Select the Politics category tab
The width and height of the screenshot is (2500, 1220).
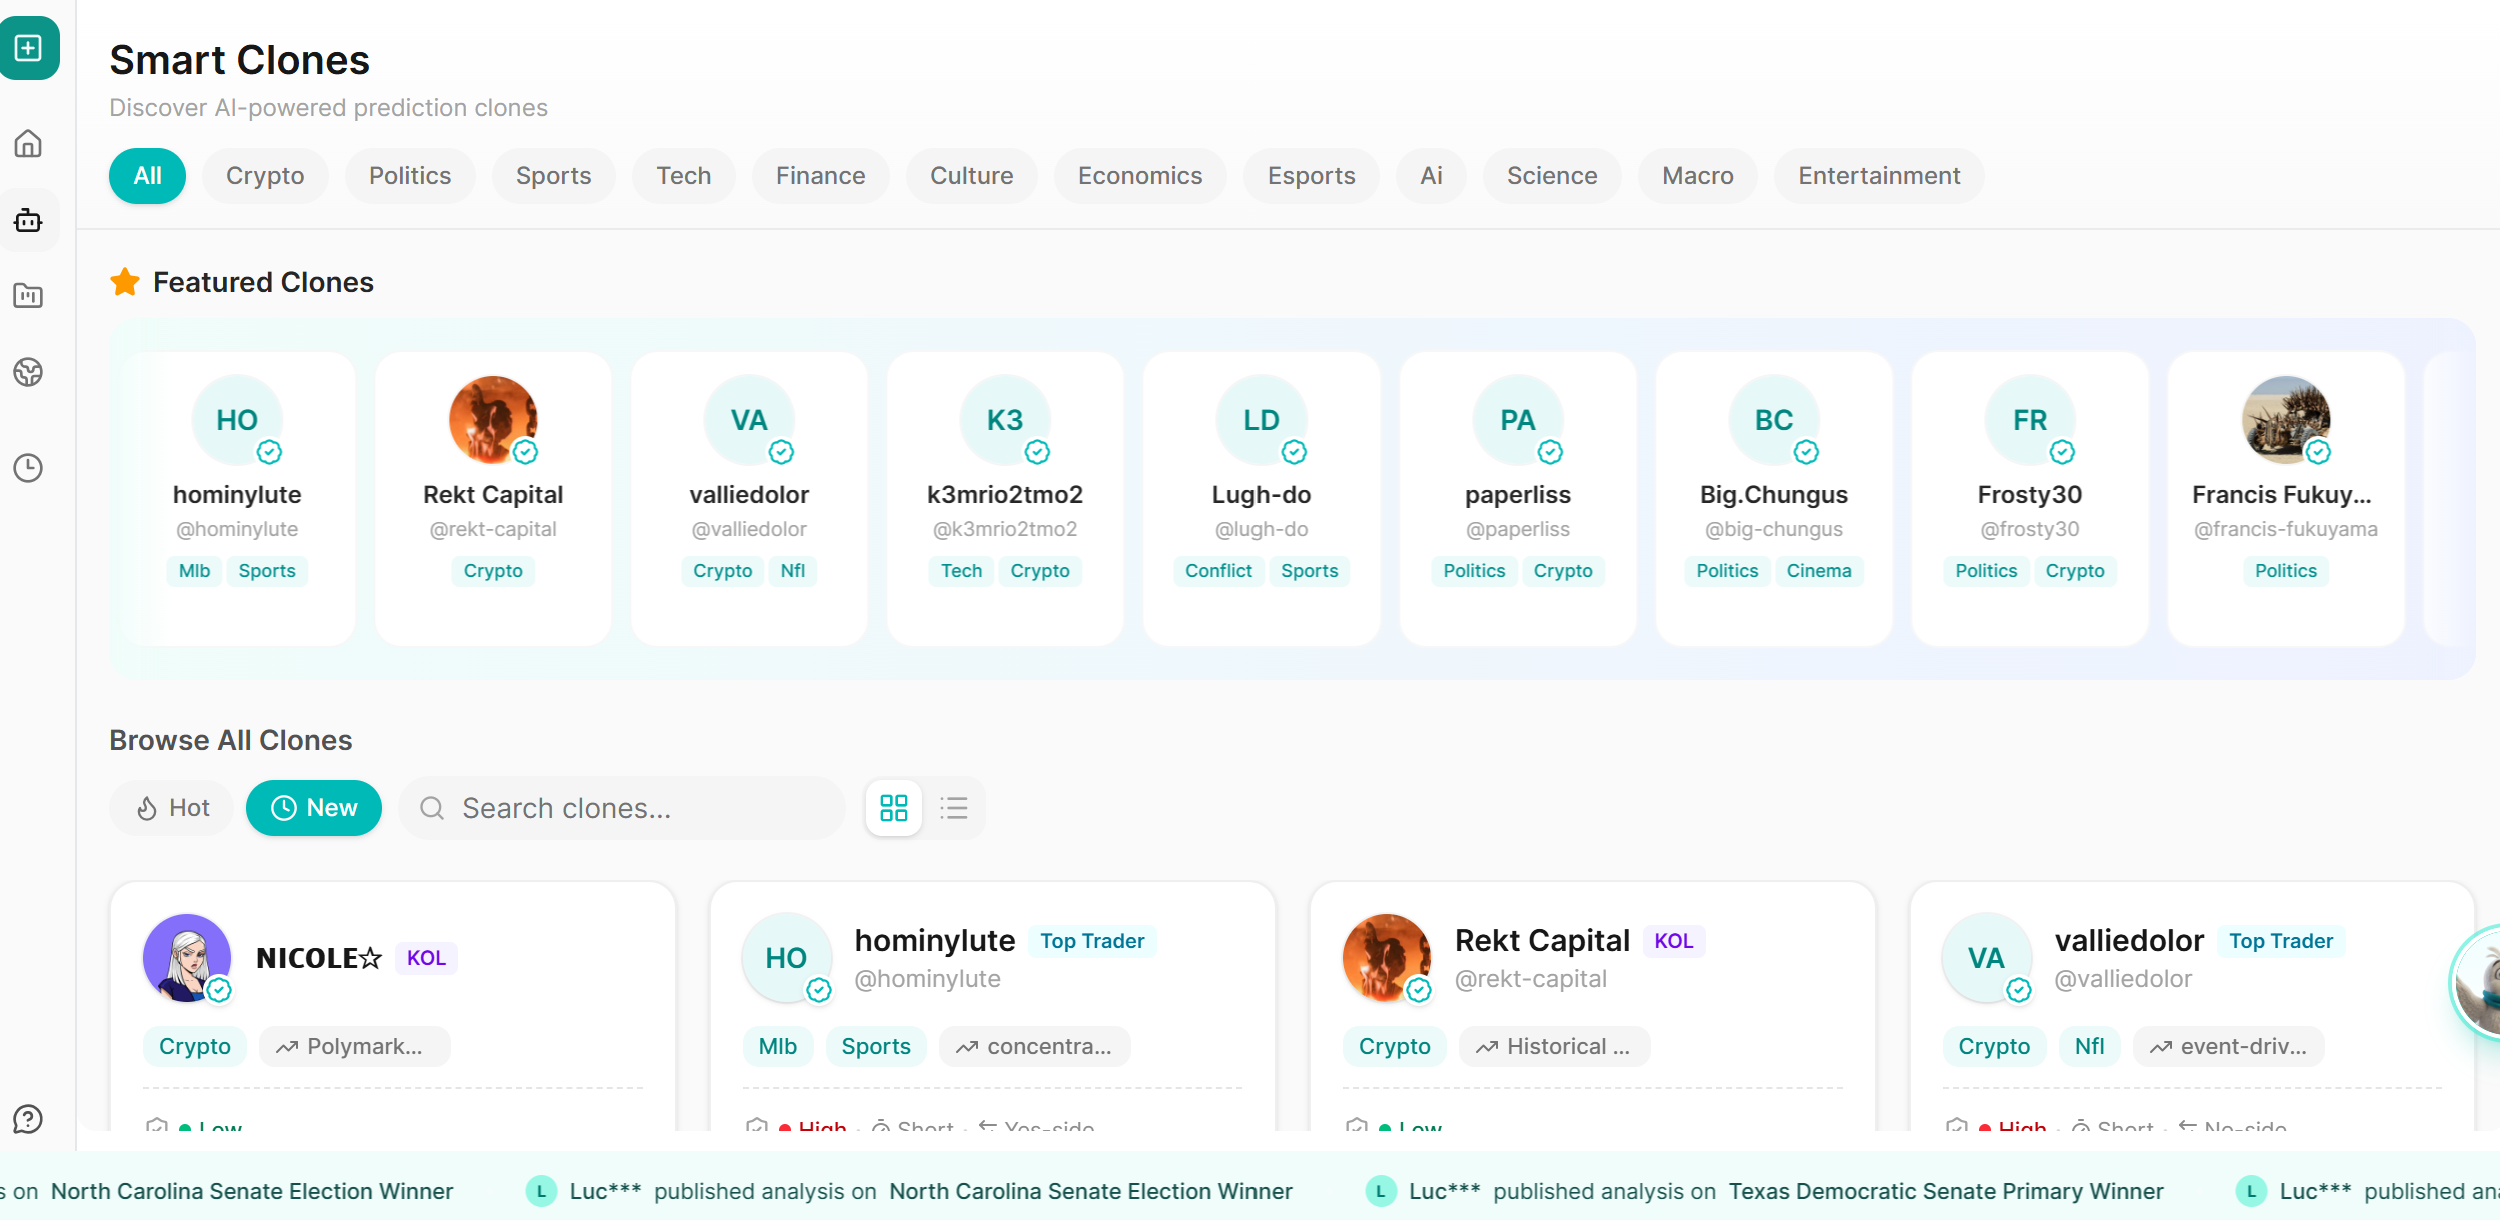coord(410,176)
